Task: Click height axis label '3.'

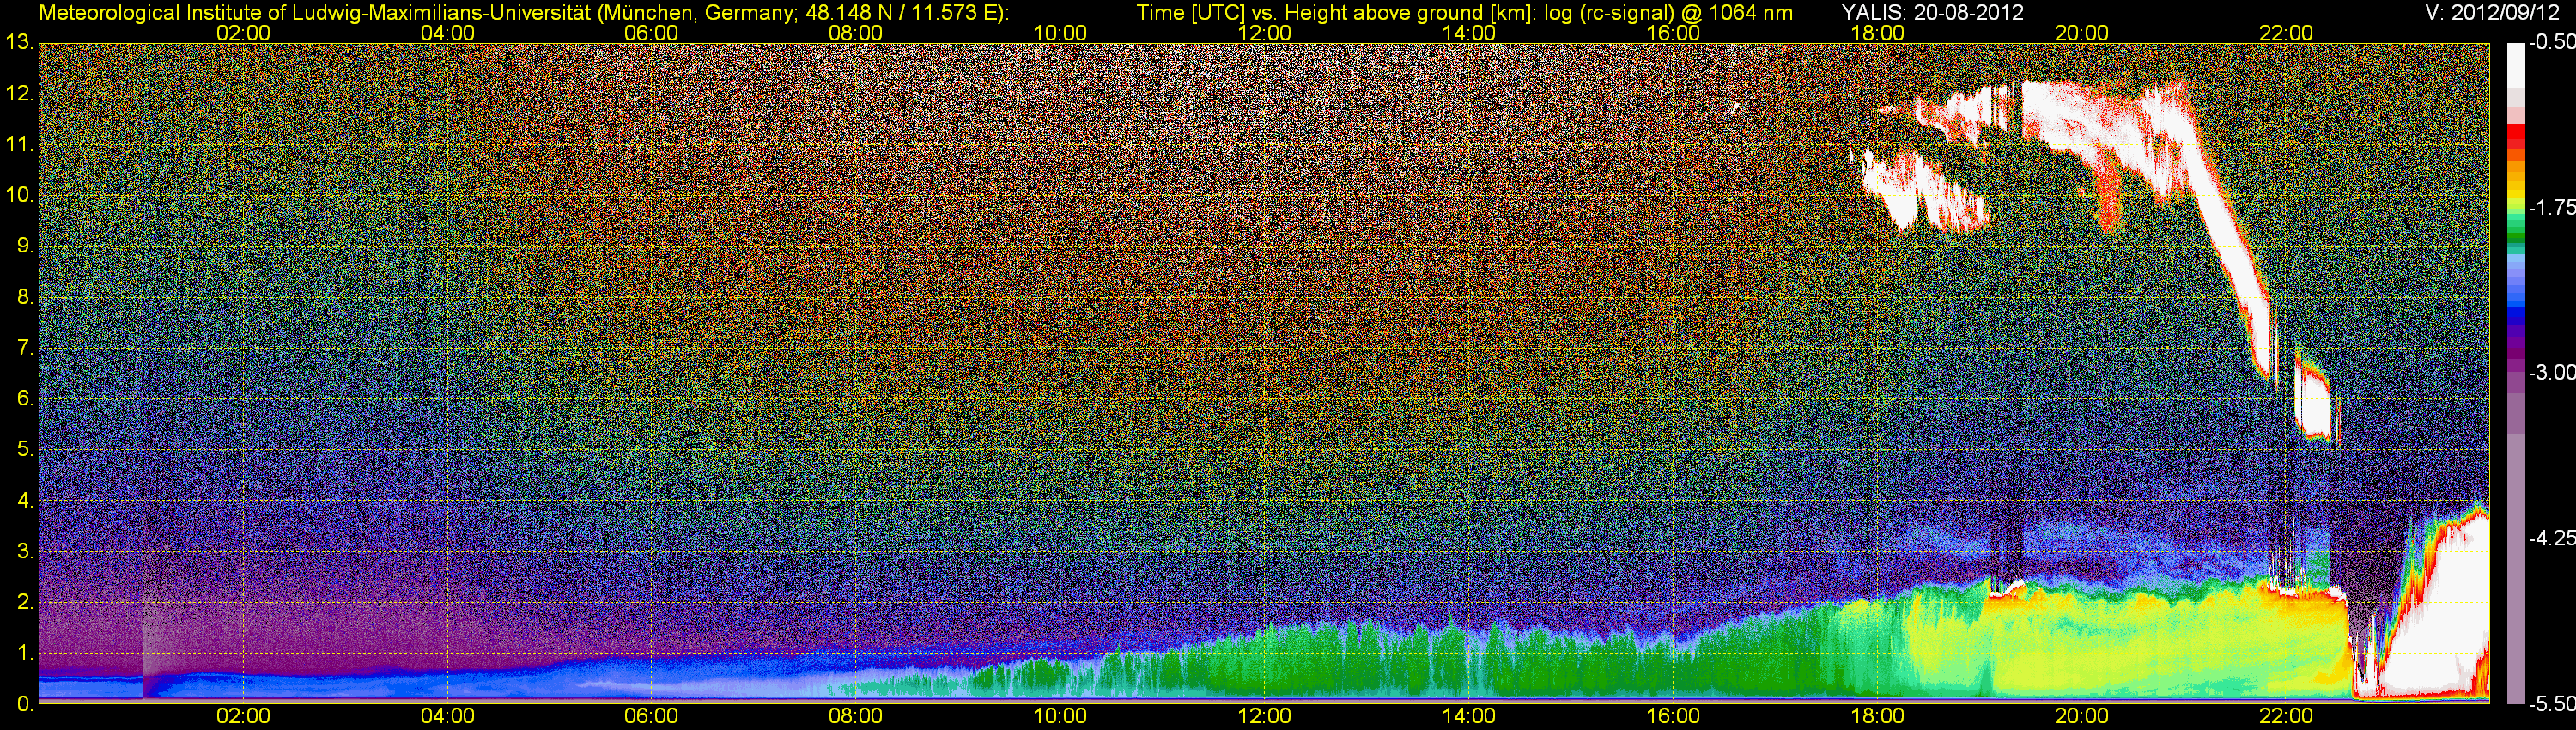Action: 25,551
